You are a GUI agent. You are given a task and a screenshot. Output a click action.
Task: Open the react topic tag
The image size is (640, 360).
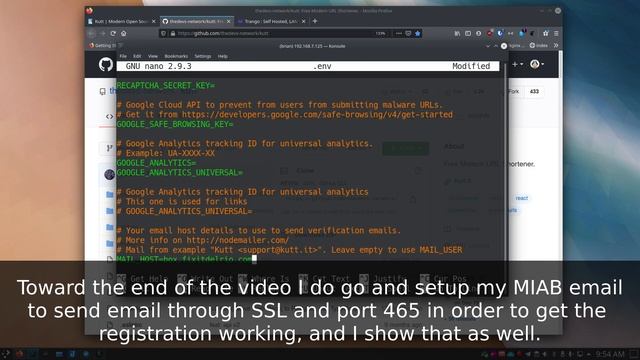522,198
